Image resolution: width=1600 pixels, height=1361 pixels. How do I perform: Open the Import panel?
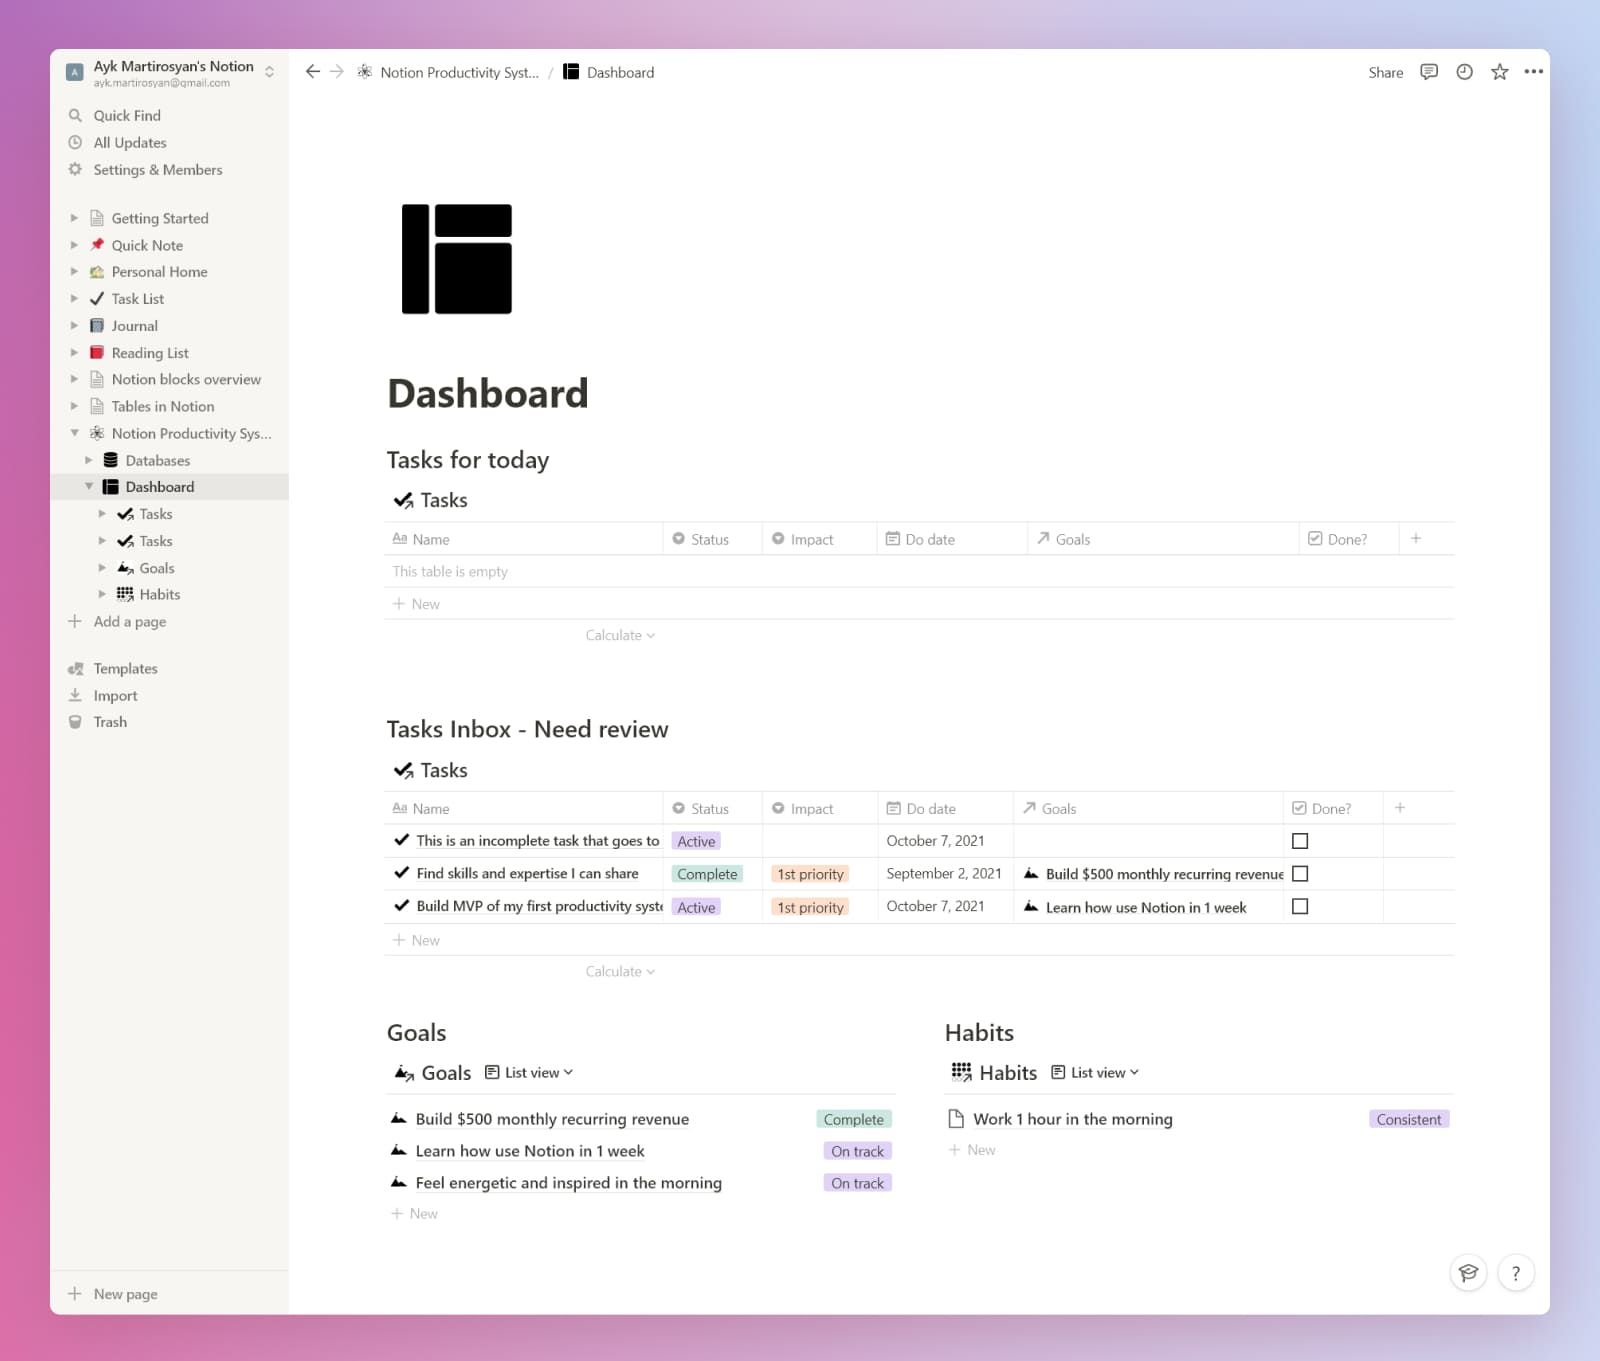pyautogui.click(x=116, y=695)
